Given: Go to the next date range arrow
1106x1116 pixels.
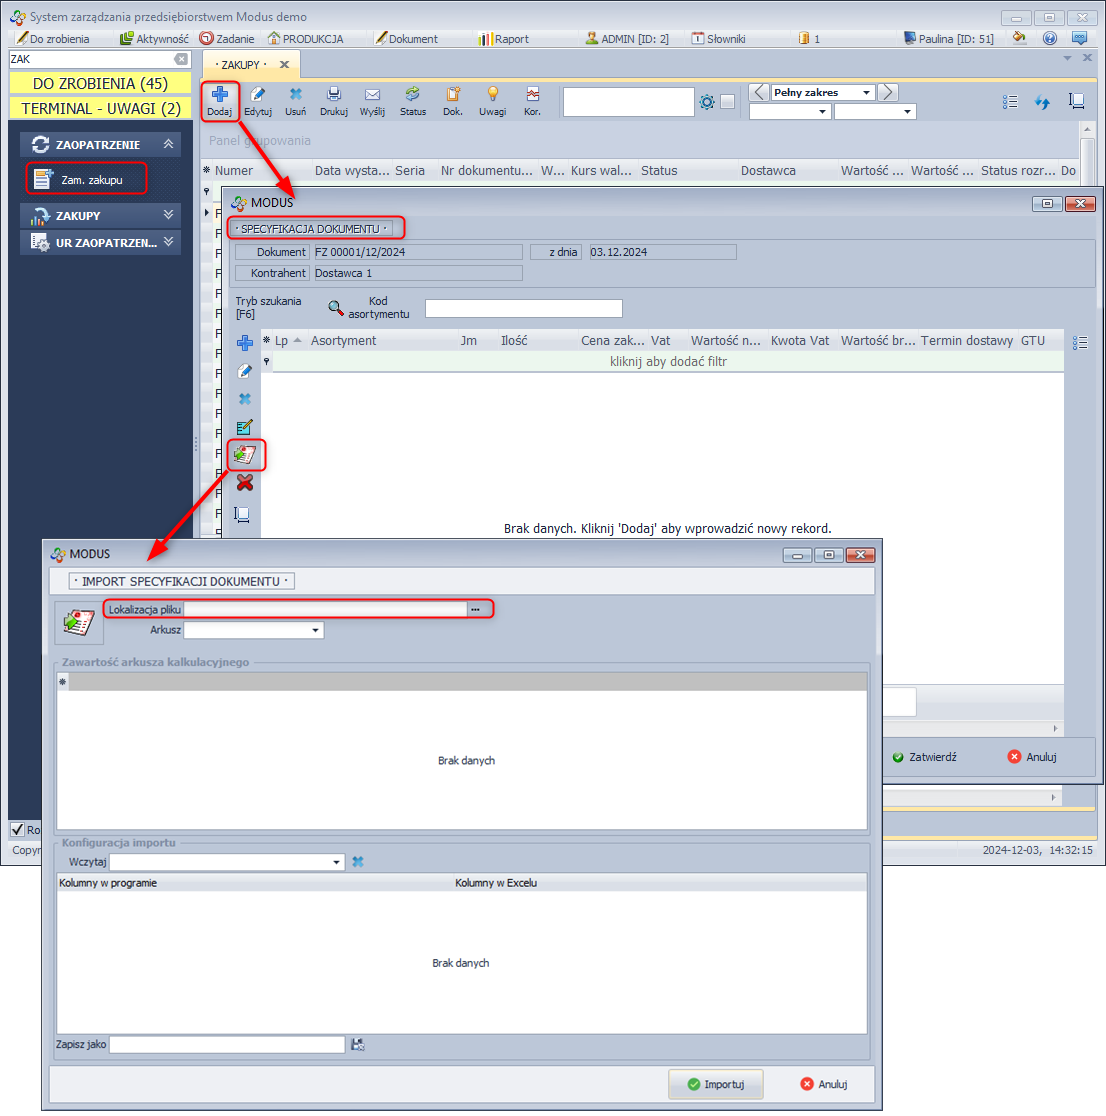Looking at the screenshot, I should click(x=887, y=93).
